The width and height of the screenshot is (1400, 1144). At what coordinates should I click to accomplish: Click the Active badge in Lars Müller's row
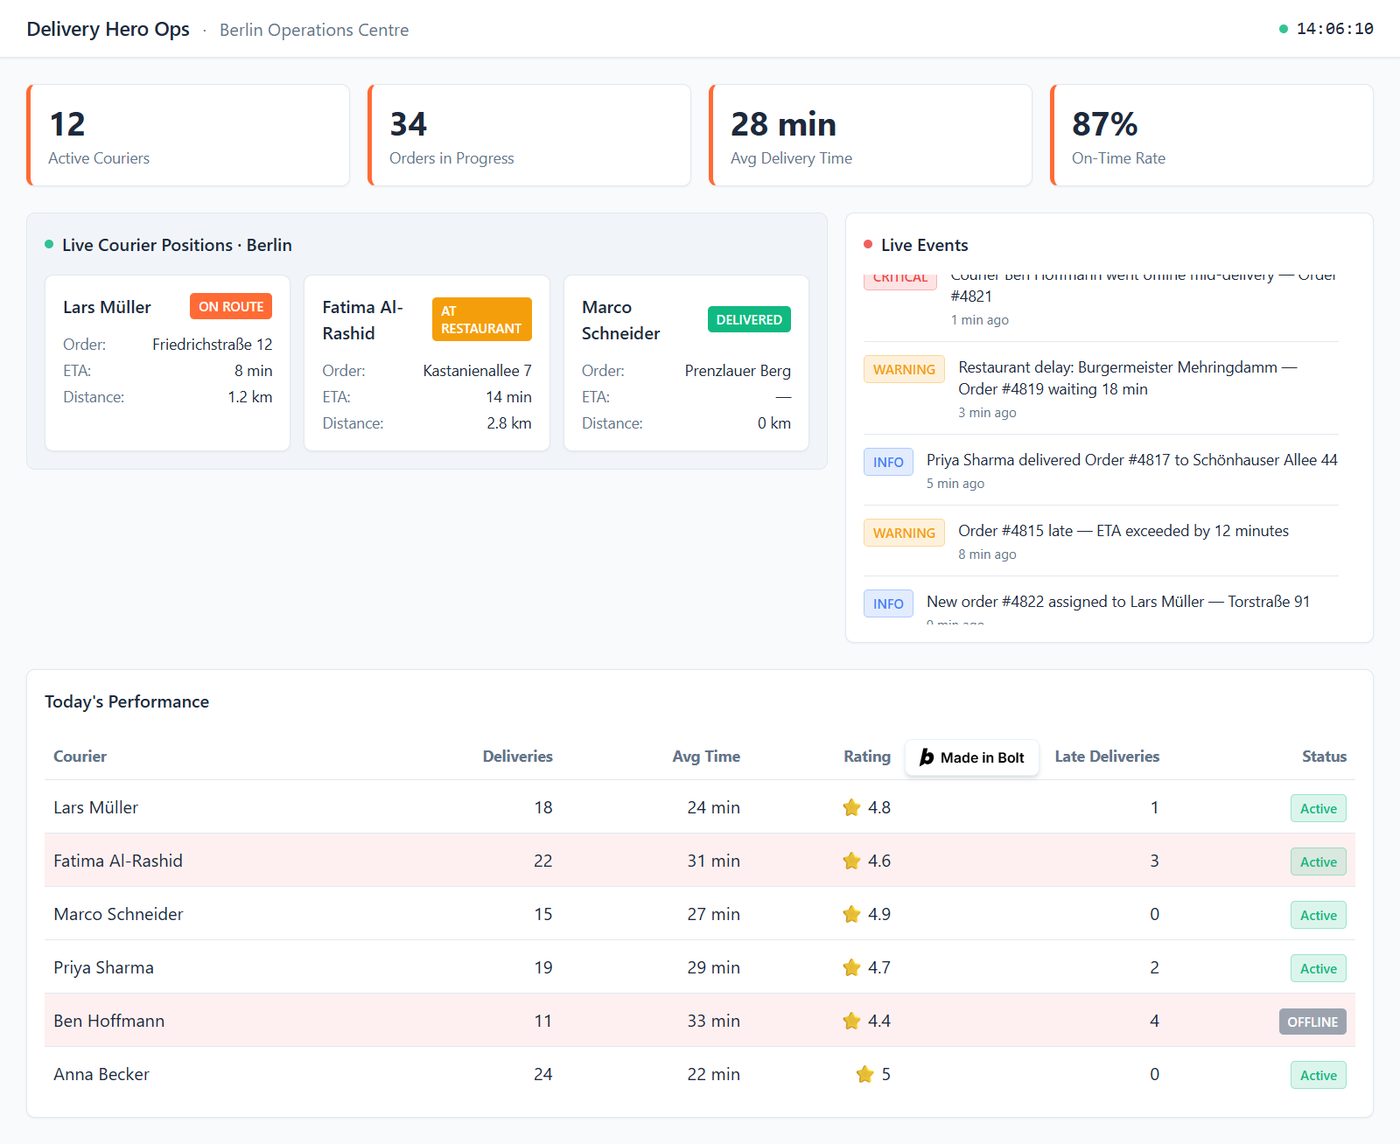pyautogui.click(x=1318, y=808)
